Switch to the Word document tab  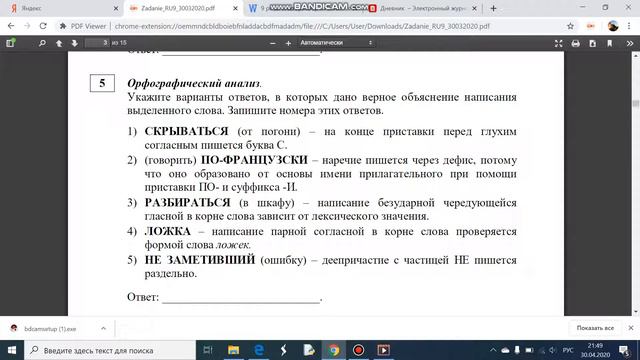[261, 8]
